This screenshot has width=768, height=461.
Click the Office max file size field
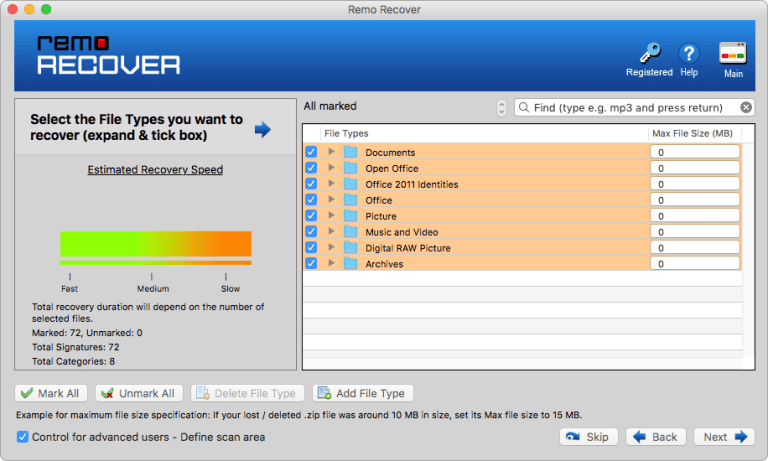click(x=695, y=200)
